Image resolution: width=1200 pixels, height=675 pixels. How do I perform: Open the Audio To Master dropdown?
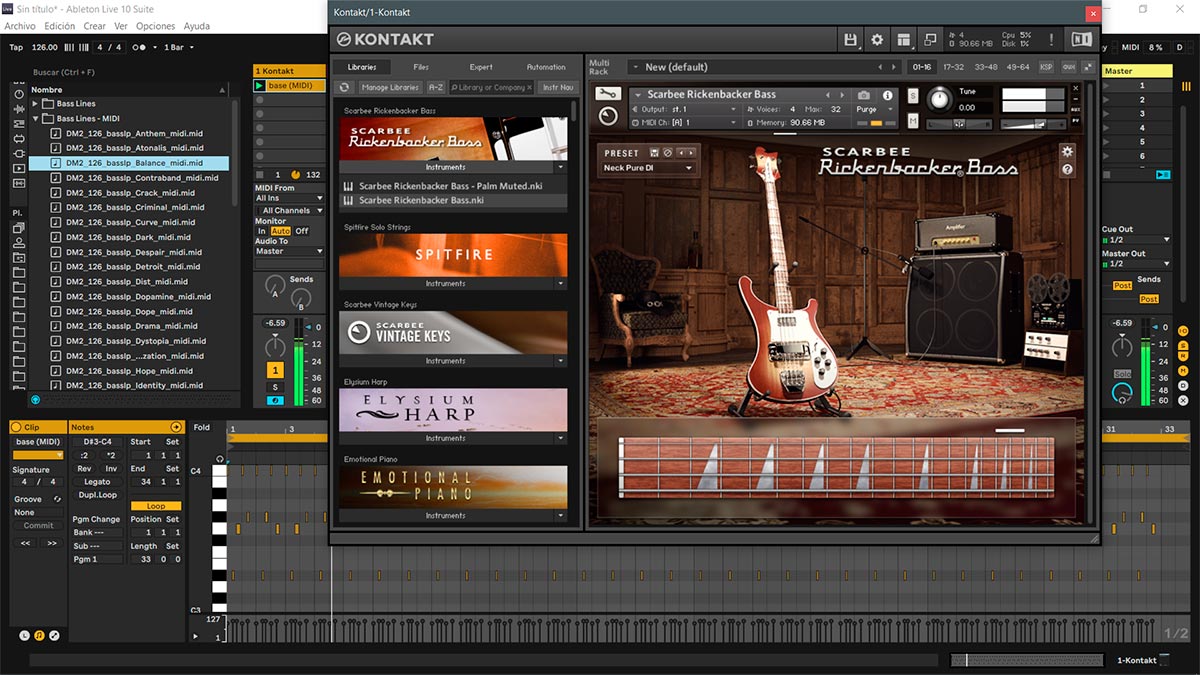pos(290,251)
